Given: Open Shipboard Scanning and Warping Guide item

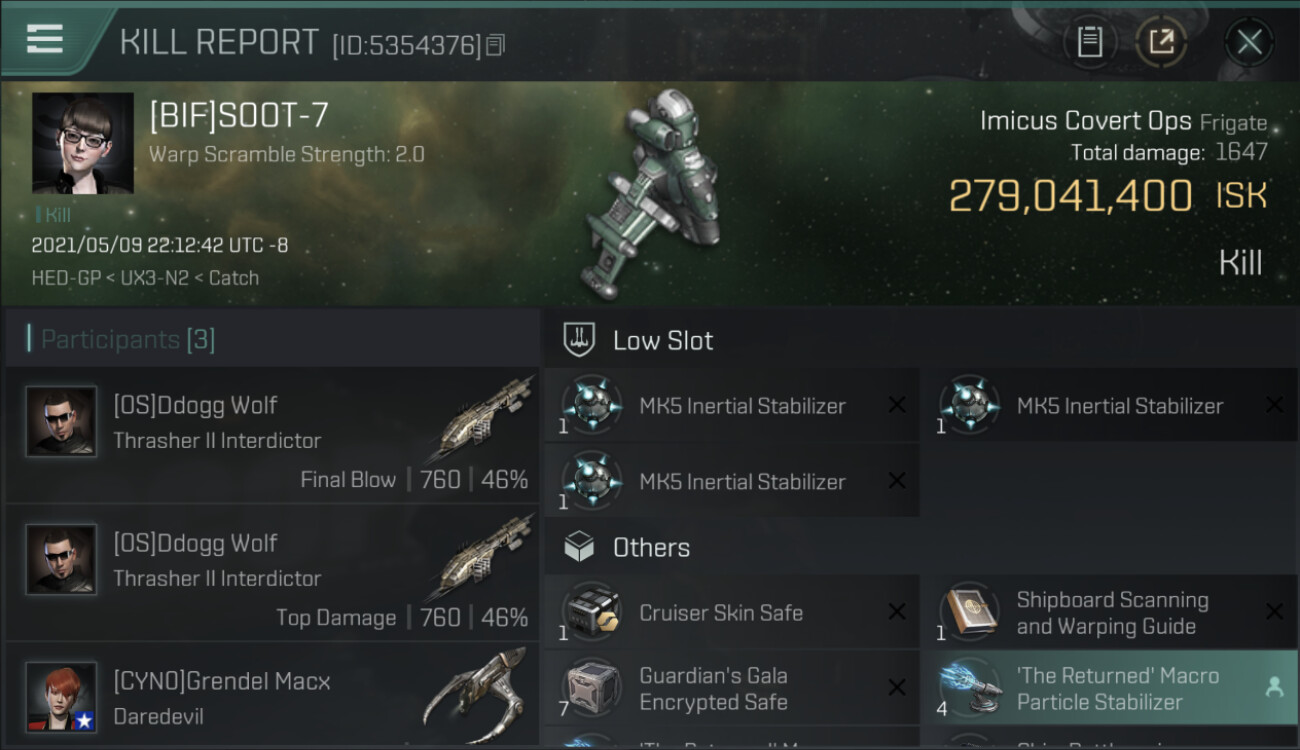Looking at the screenshot, I should (x=1110, y=612).
